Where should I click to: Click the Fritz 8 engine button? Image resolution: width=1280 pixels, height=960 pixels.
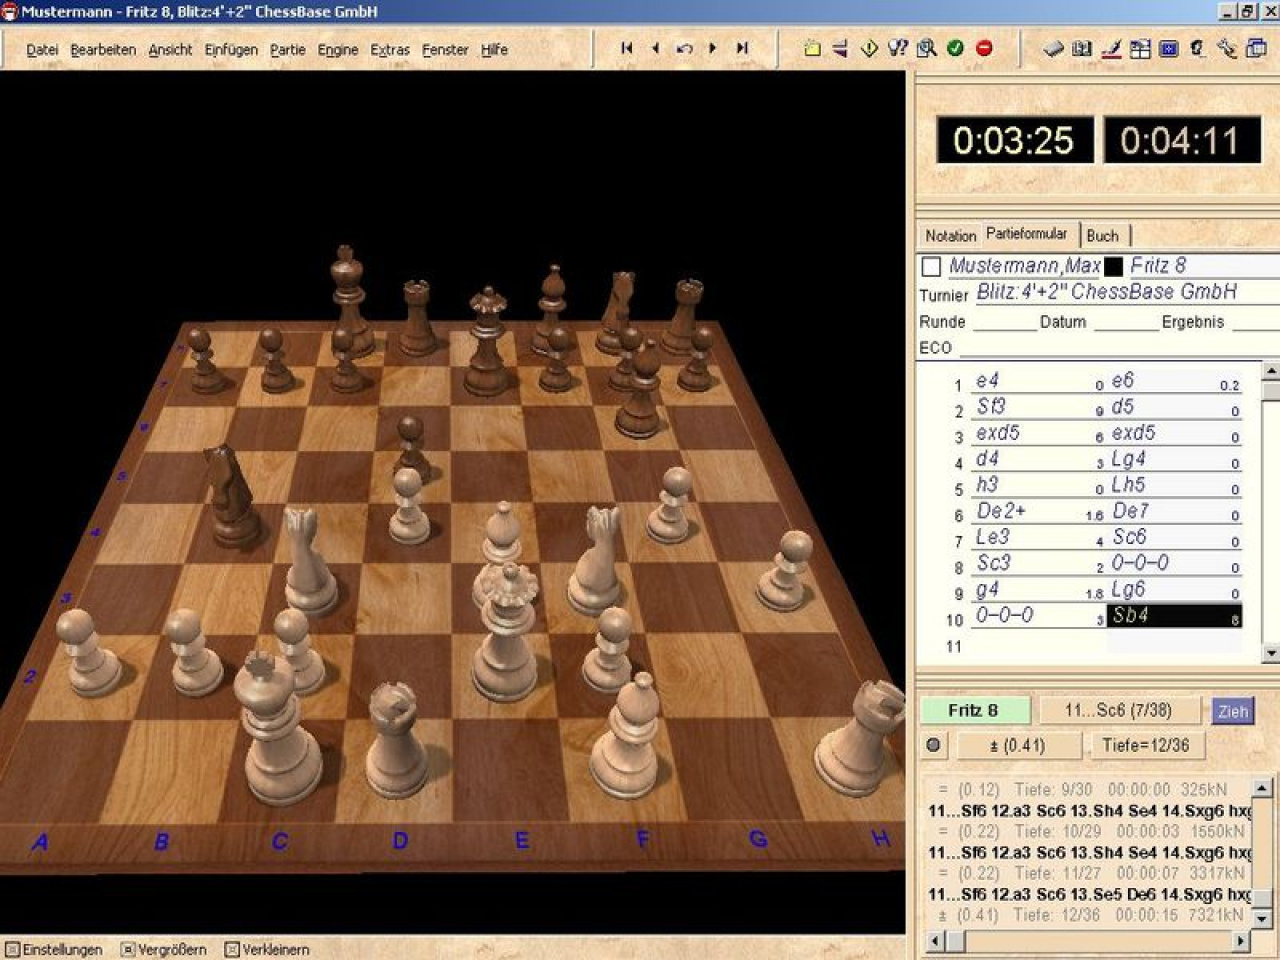974,710
